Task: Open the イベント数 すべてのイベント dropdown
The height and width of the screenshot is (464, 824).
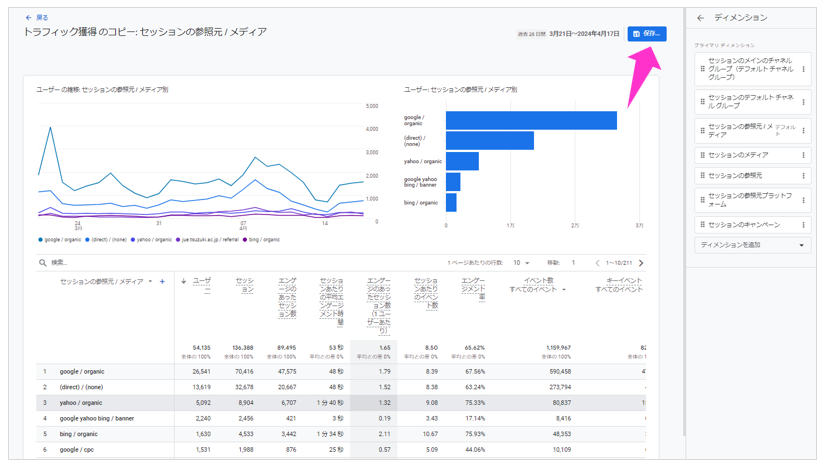Action: point(564,290)
